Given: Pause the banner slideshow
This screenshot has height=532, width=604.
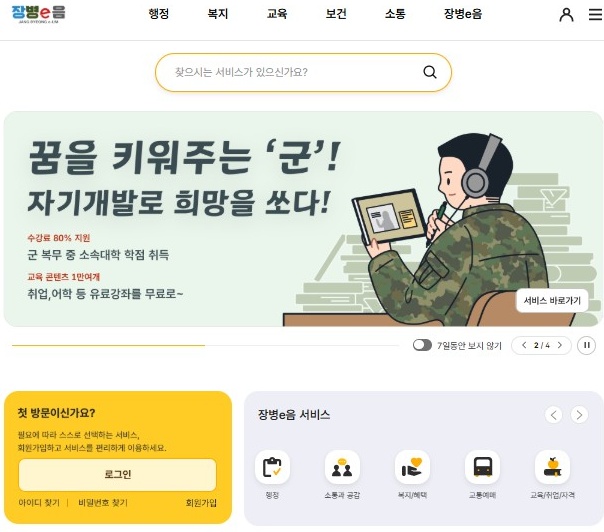Looking at the screenshot, I should click(586, 345).
